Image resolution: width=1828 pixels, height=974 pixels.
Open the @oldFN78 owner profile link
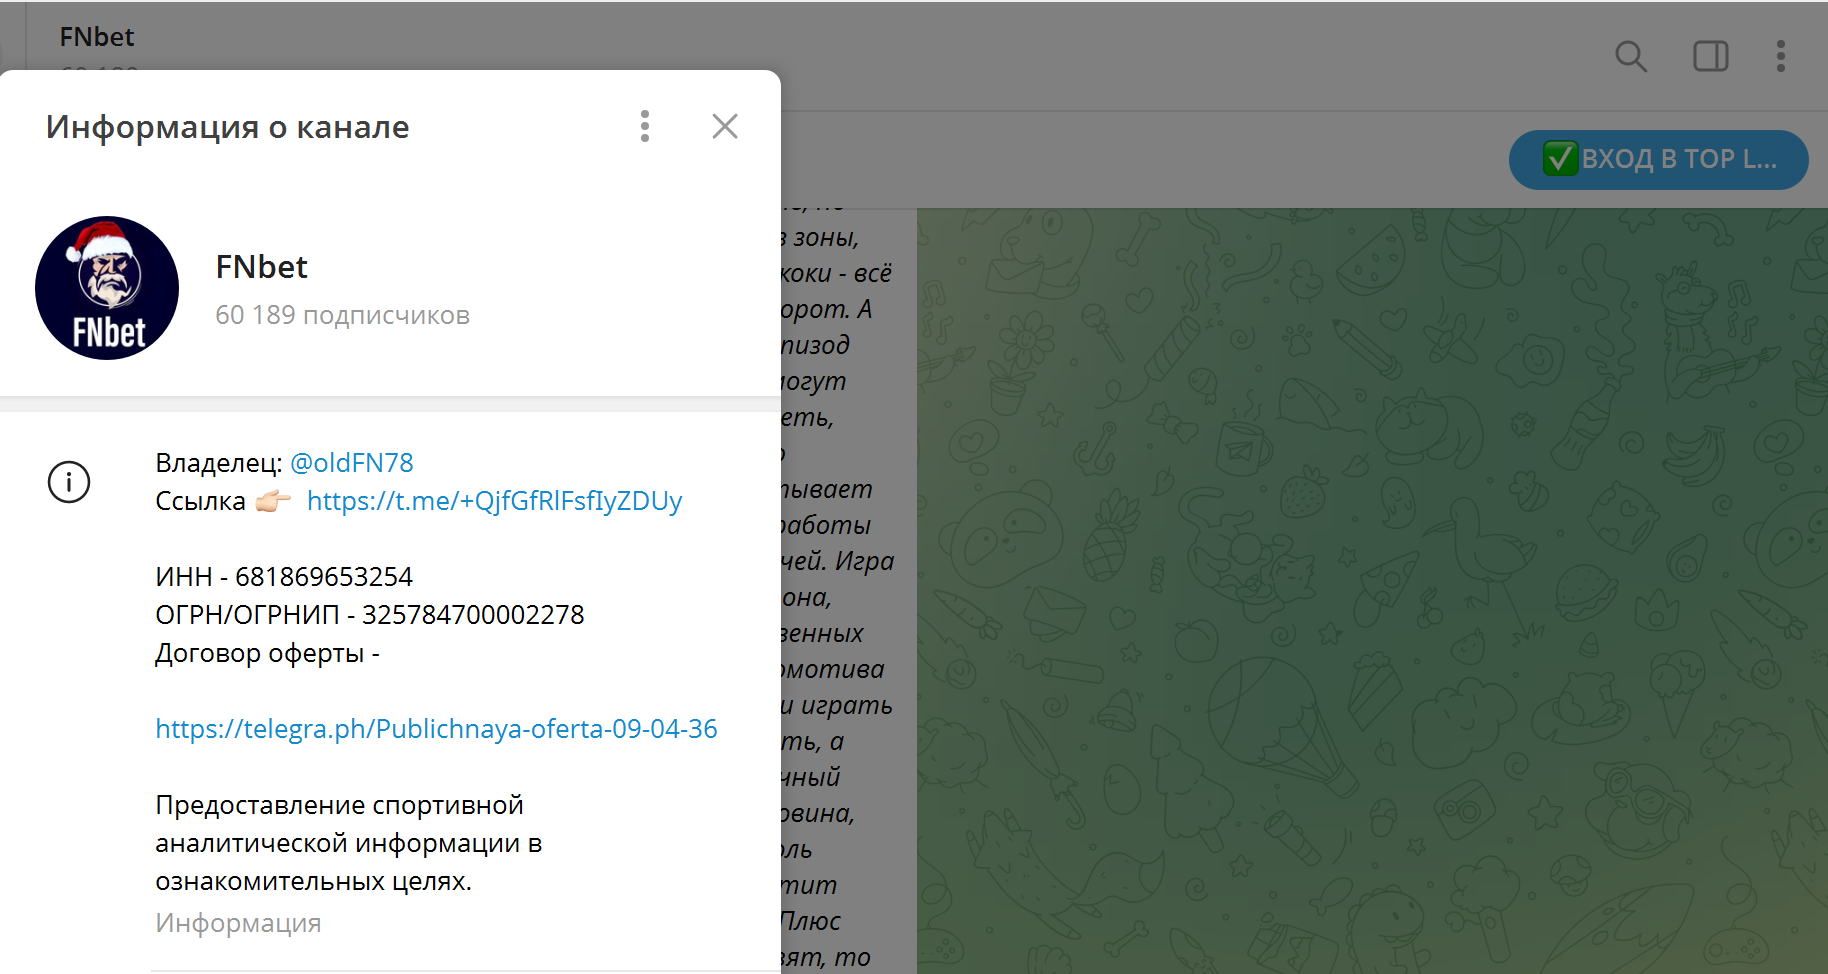click(x=351, y=463)
